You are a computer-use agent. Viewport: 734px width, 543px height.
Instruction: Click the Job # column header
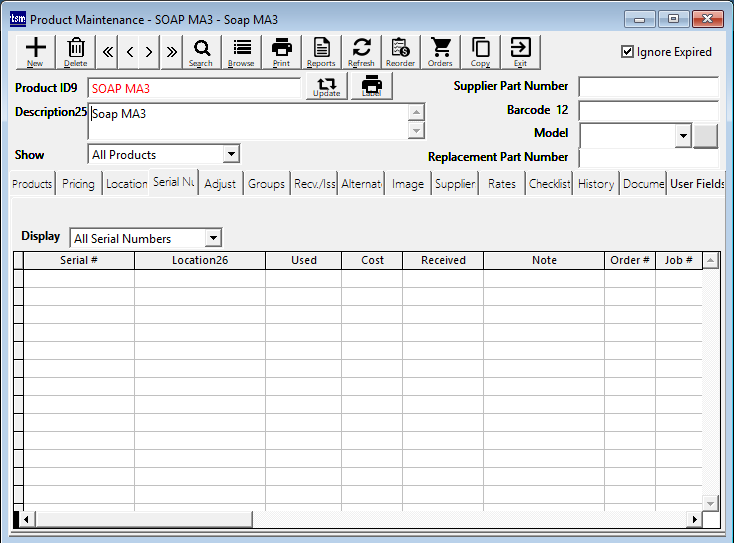(x=679, y=260)
